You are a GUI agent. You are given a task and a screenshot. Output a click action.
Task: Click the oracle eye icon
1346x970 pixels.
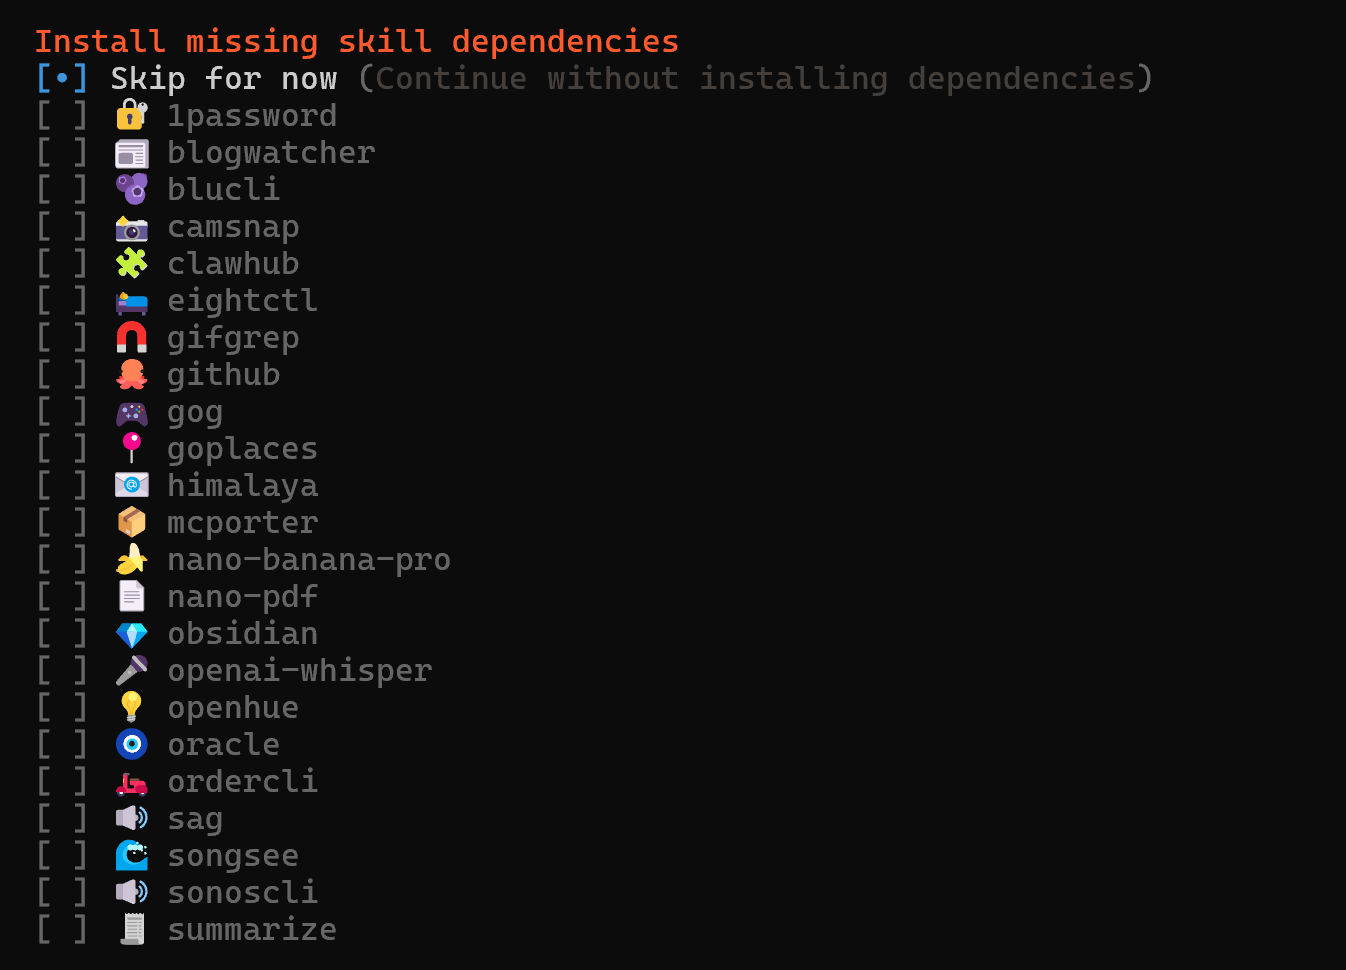[x=131, y=745]
